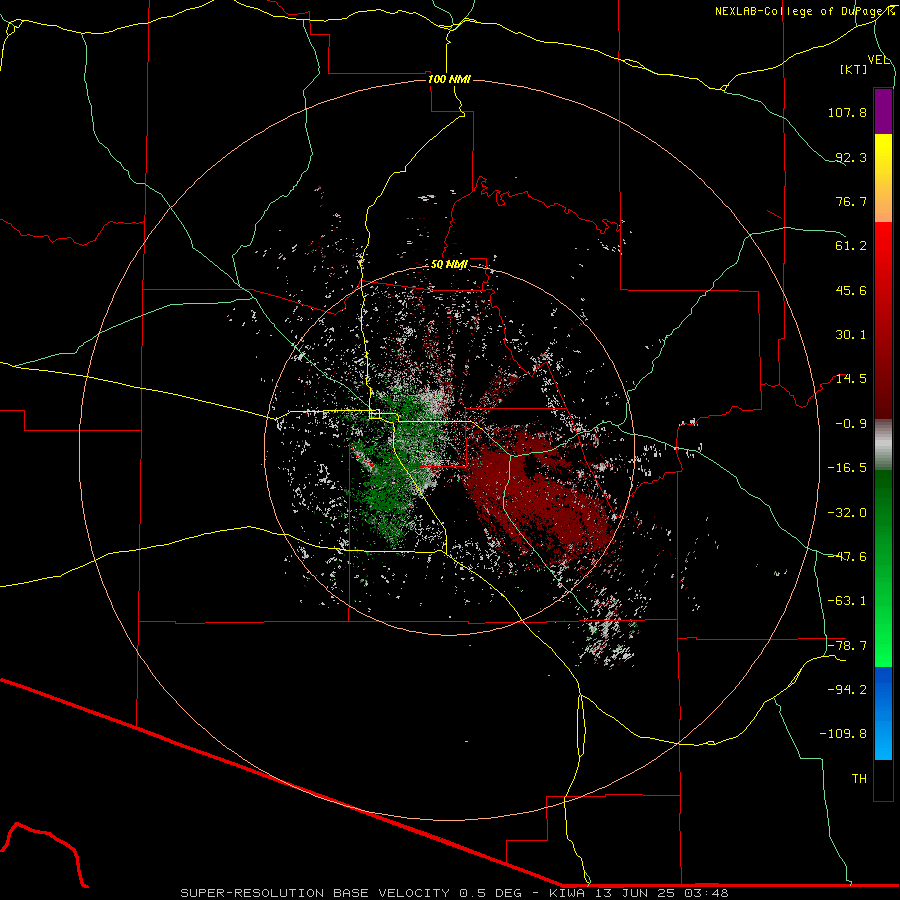The width and height of the screenshot is (900, 900).
Task: Click the yellow-orange segment of the color bar
Action: [883, 178]
